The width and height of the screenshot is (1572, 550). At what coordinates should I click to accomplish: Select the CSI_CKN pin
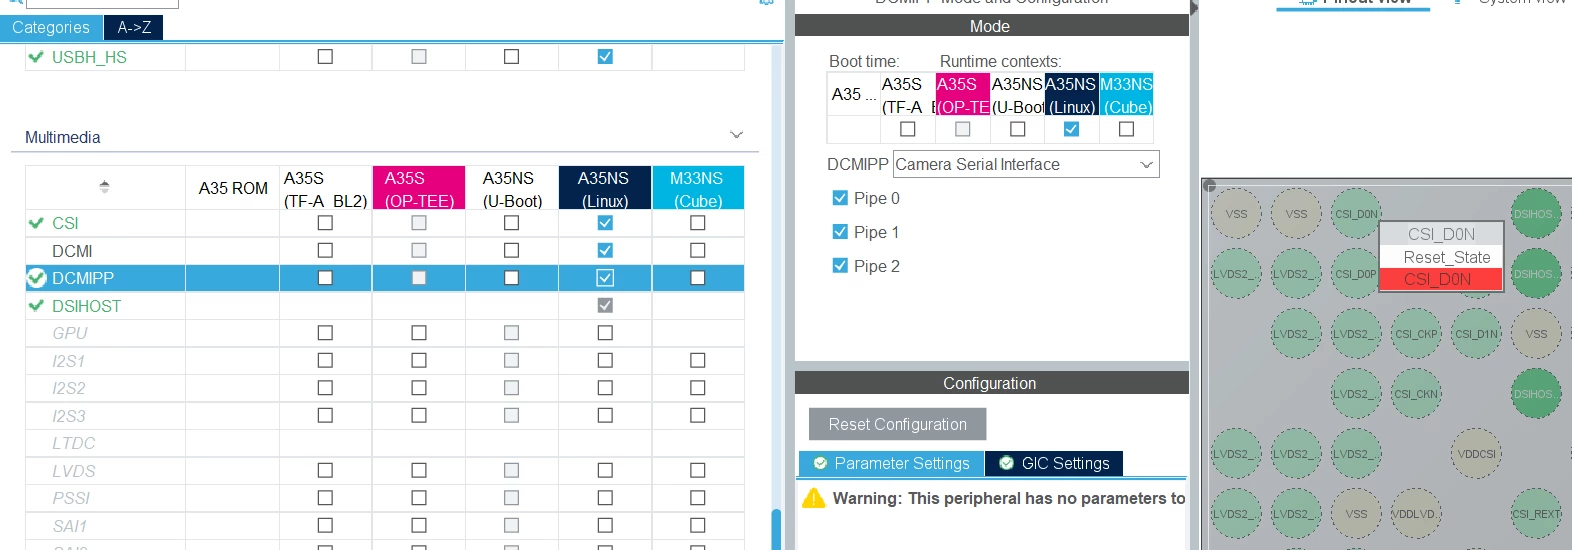point(1416,394)
